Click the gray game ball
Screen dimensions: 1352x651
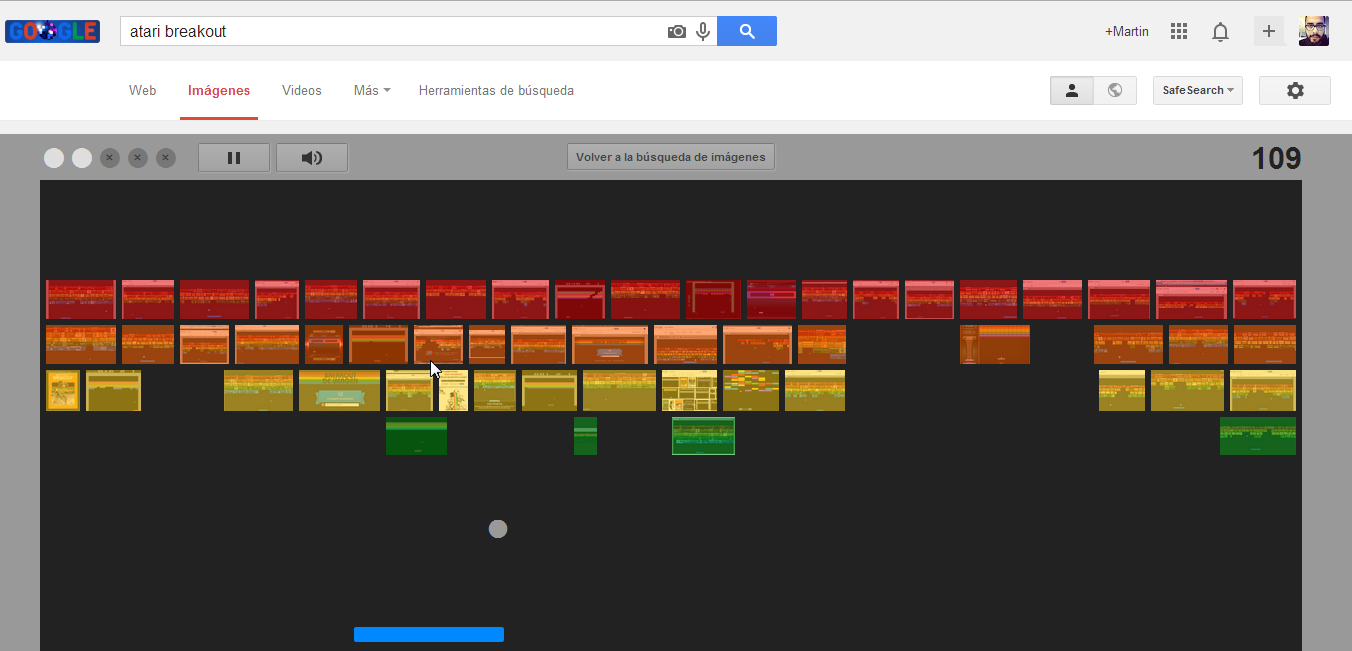tap(498, 529)
